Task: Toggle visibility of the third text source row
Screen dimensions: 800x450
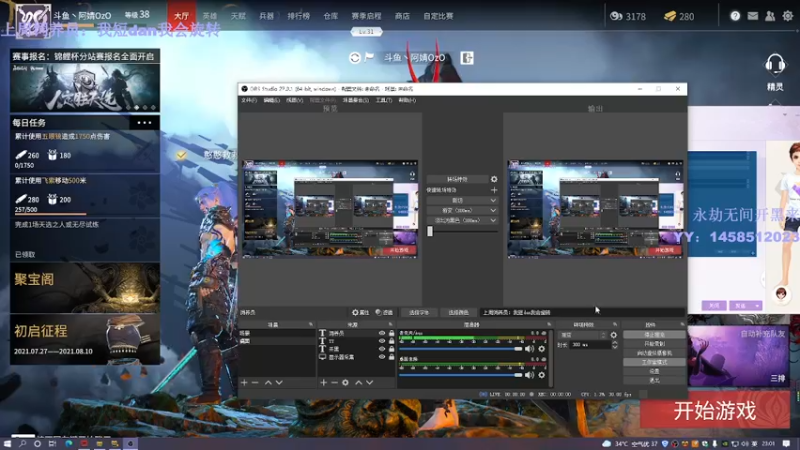Action: (x=382, y=349)
